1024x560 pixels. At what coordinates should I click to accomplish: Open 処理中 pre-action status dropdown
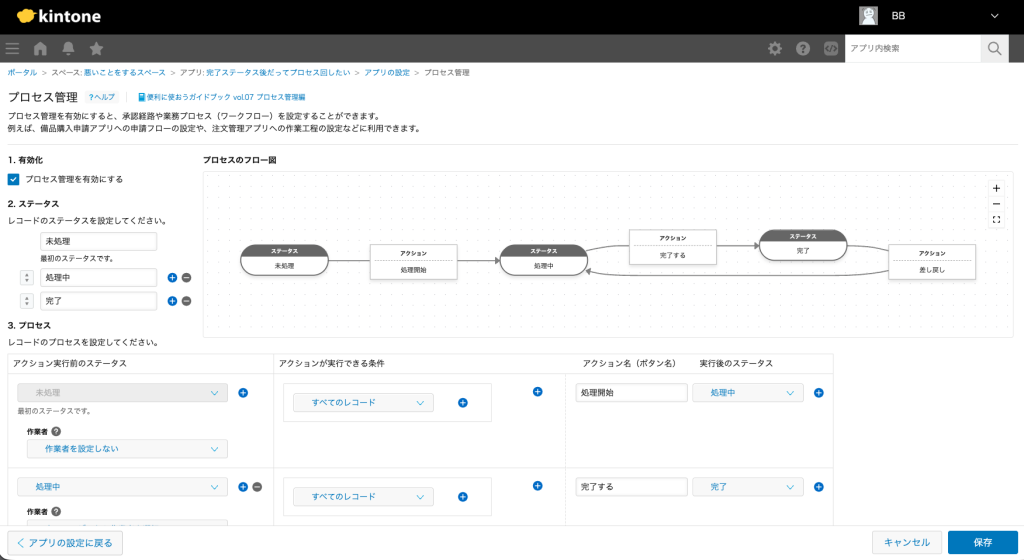pyautogui.click(x=123, y=487)
